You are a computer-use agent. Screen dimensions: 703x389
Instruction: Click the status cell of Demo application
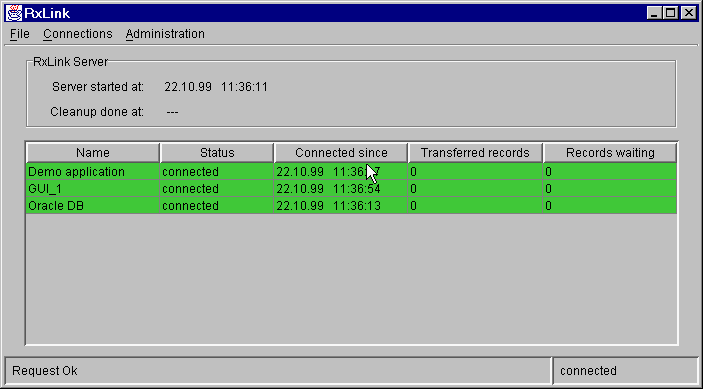[217, 172]
